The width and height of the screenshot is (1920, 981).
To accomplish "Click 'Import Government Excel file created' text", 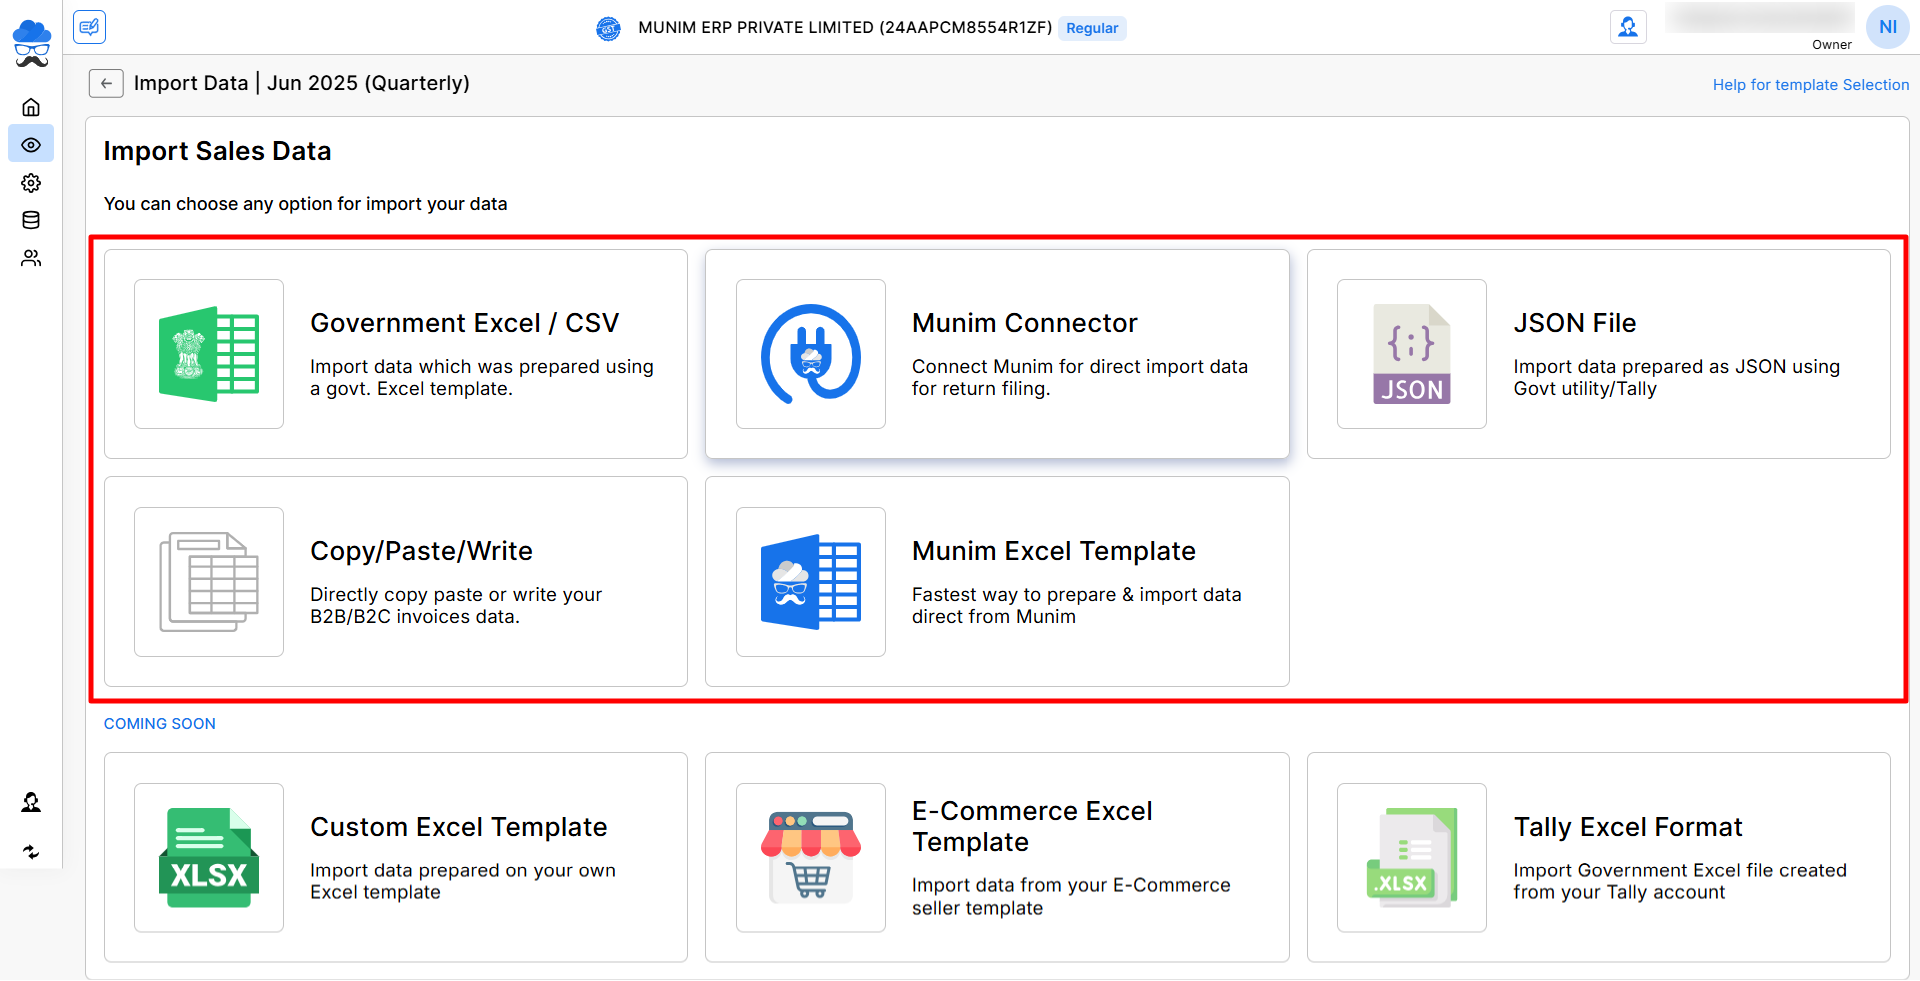I will 1680,882.
